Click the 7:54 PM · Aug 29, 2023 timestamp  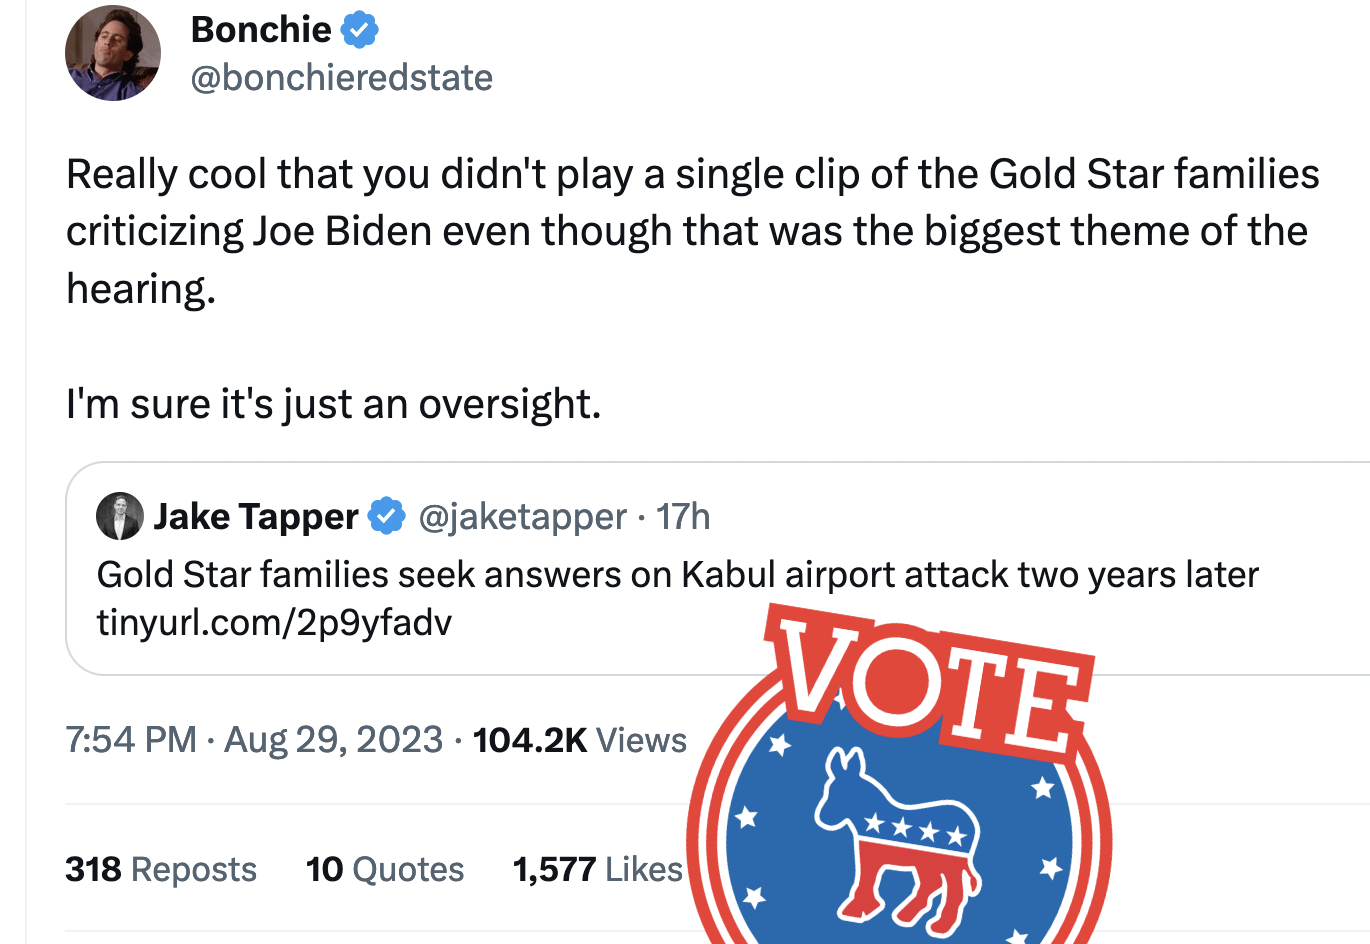[254, 740]
